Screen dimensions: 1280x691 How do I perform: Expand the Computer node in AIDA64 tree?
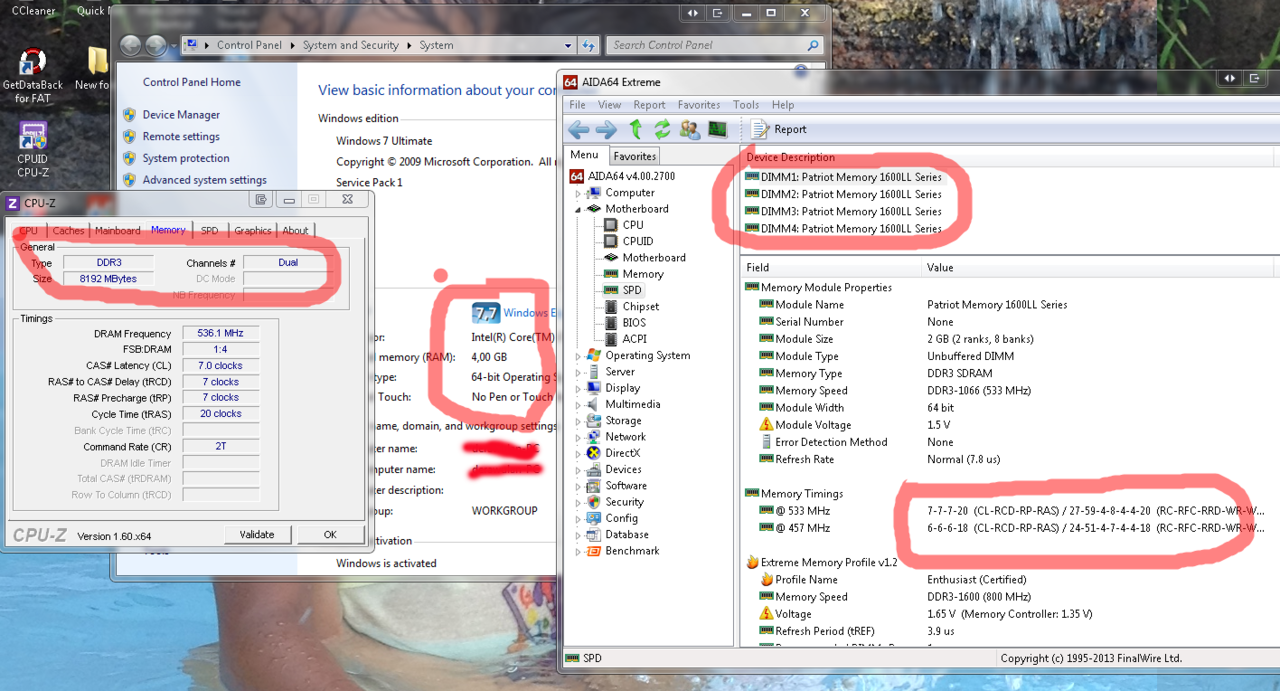[578, 193]
